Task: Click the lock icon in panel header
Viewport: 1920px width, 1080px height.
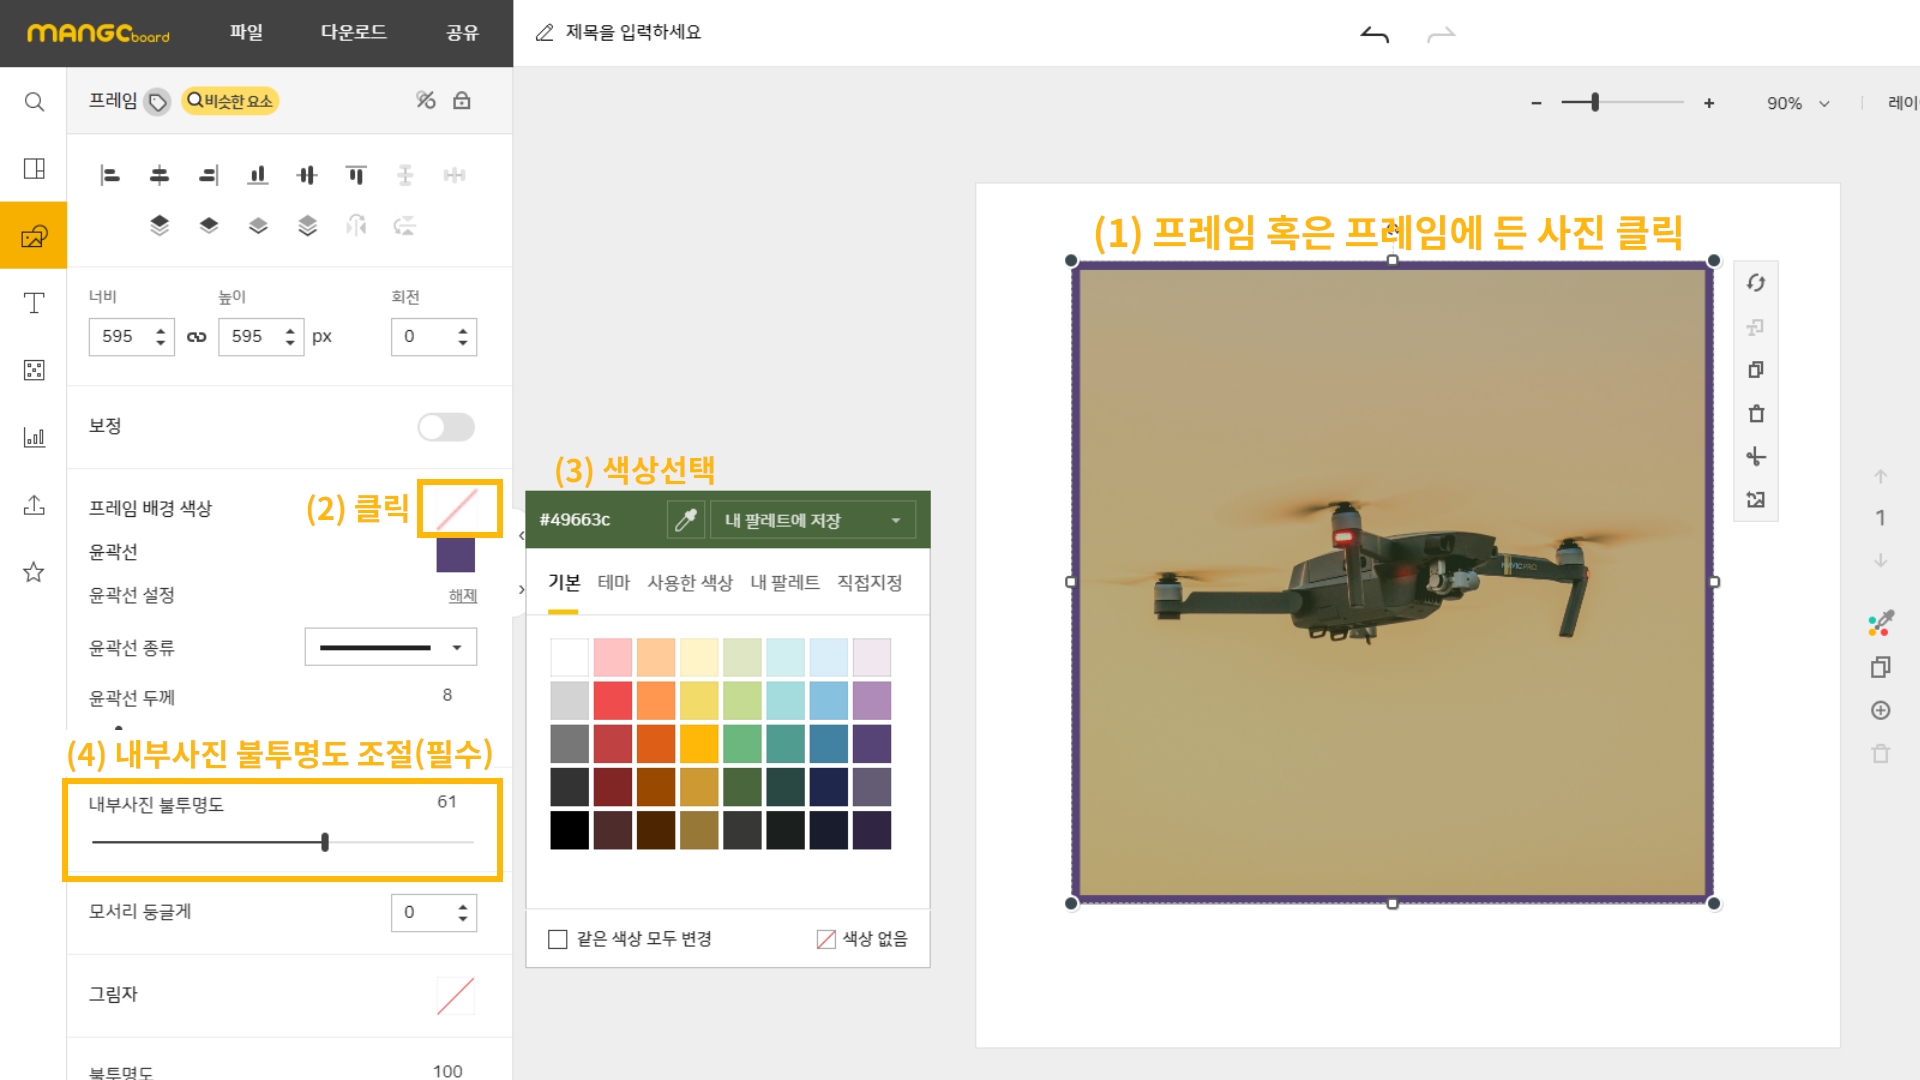Action: coord(462,100)
